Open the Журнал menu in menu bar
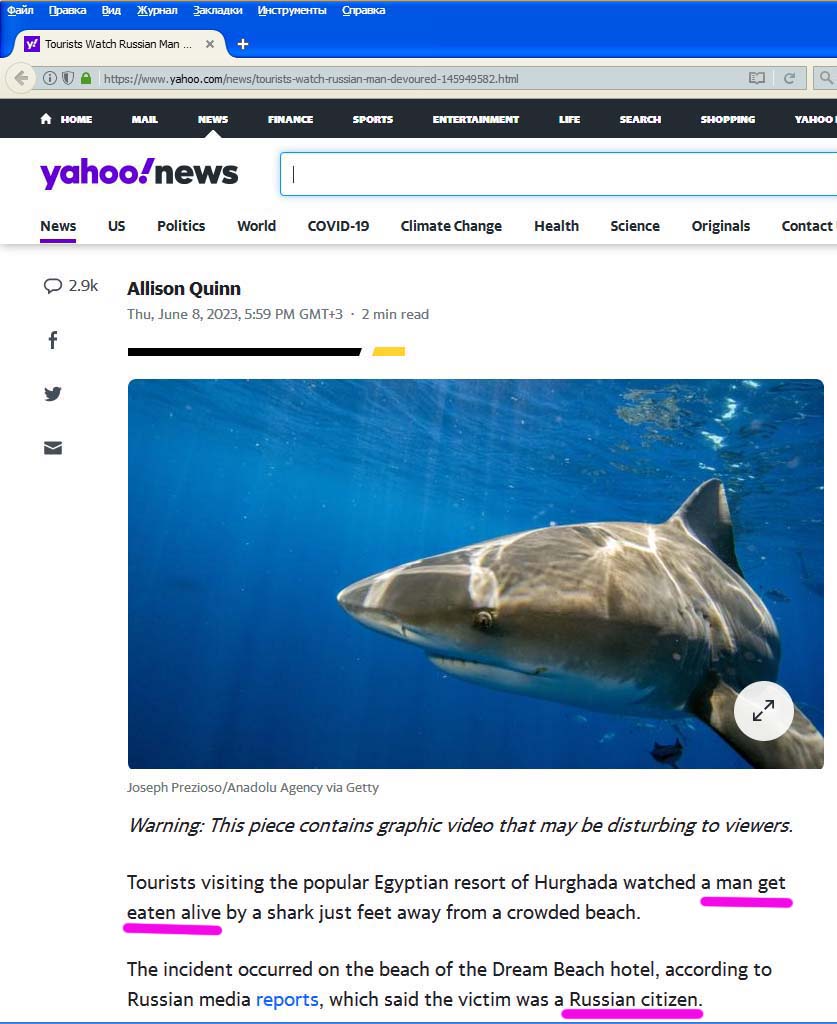The height and width of the screenshot is (1024, 837). [157, 10]
